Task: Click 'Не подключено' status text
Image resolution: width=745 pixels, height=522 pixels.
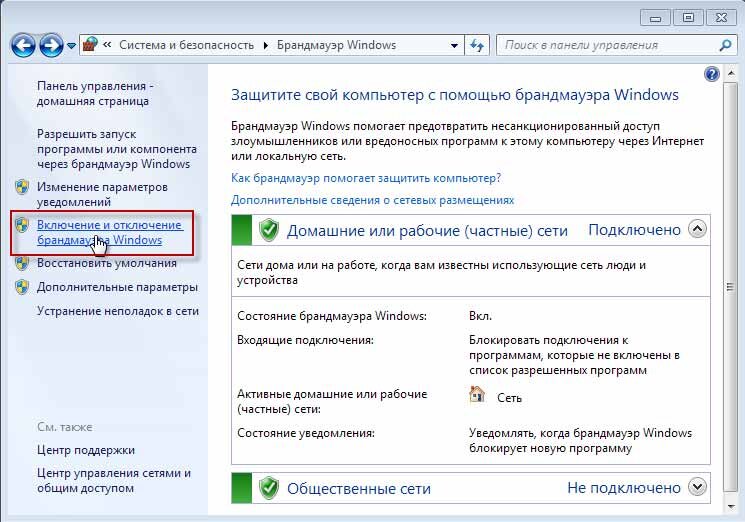Action: [624, 488]
